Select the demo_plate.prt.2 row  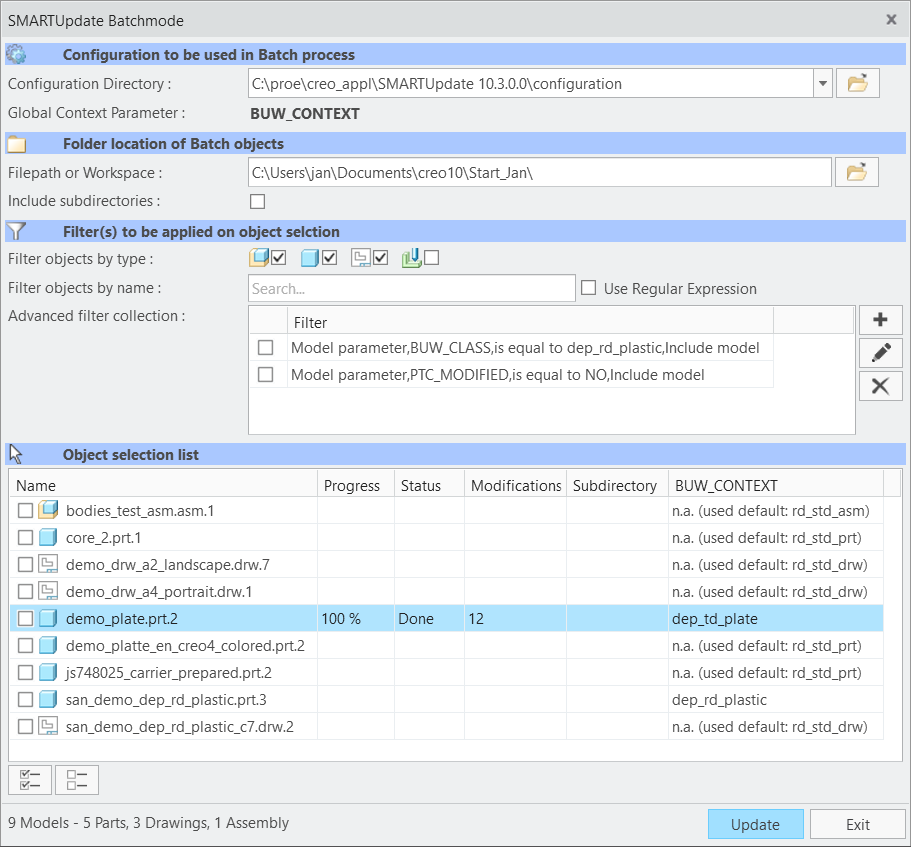pyautogui.click(x=446, y=618)
